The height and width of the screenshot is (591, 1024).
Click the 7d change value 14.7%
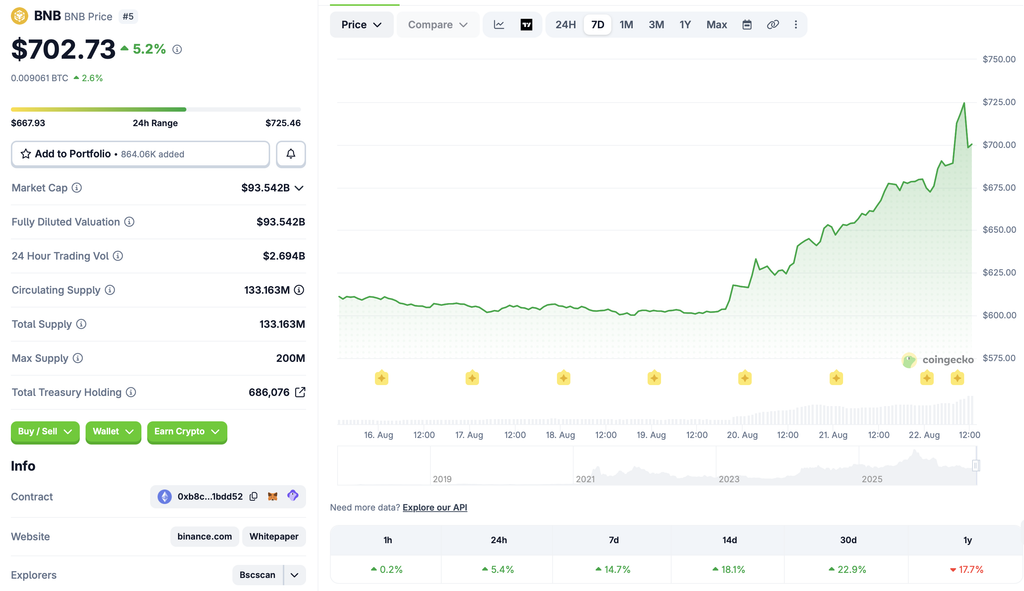click(x=613, y=569)
